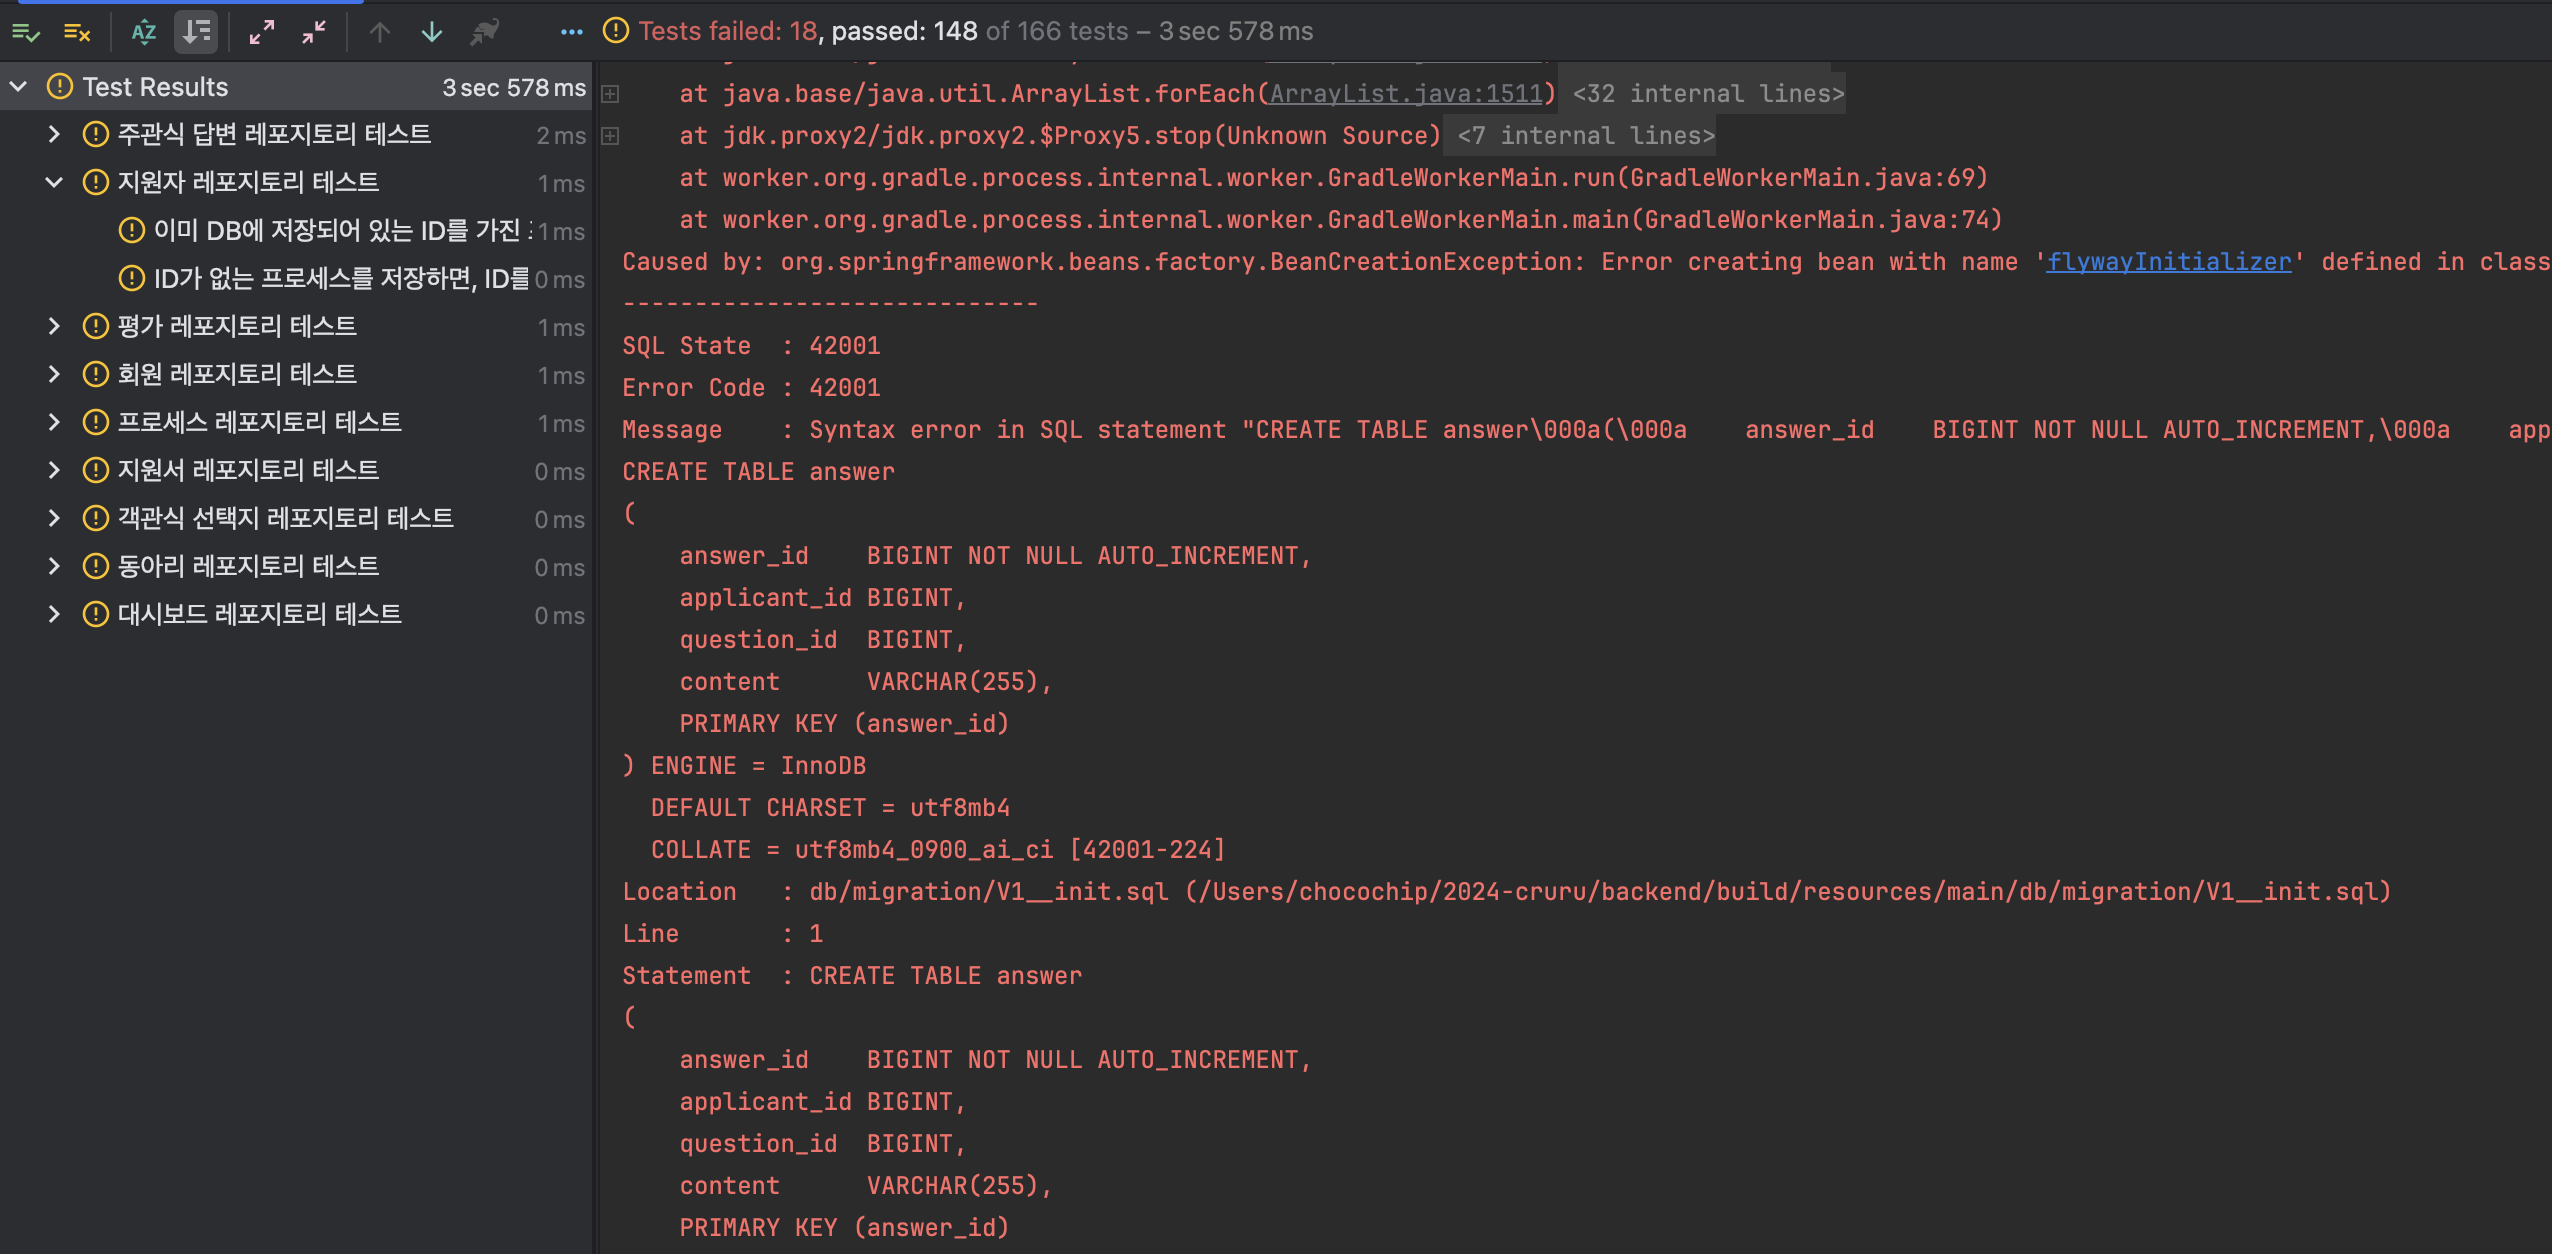Collapse 지원자 레포지토리 테스트 node
This screenshot has width=2552, height=1254.
(x=54, y=182)
